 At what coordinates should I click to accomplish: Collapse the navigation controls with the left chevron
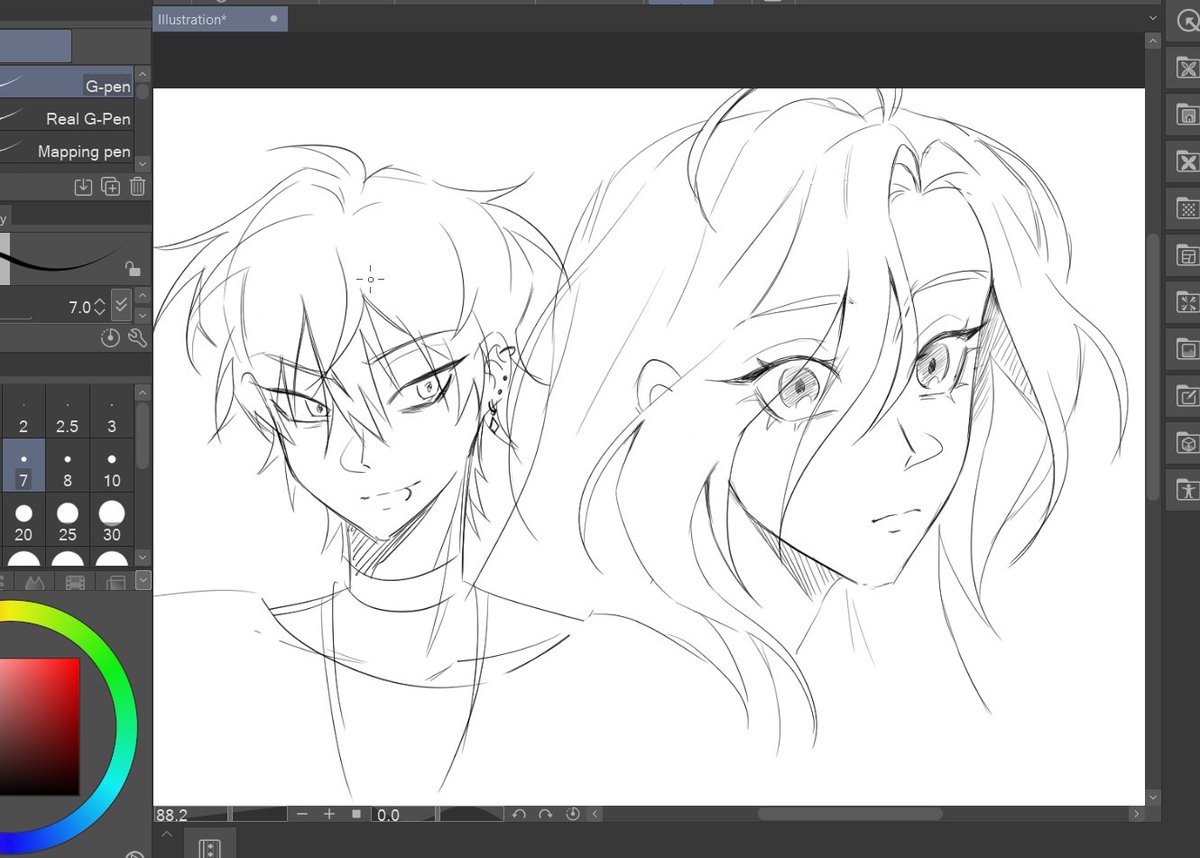click(x=596, y=814)
